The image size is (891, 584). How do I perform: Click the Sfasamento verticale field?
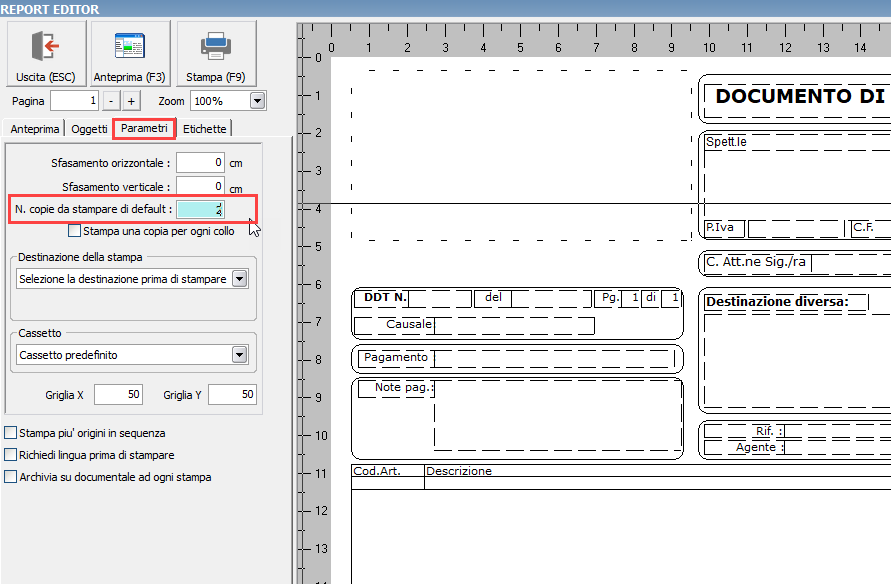201,186
